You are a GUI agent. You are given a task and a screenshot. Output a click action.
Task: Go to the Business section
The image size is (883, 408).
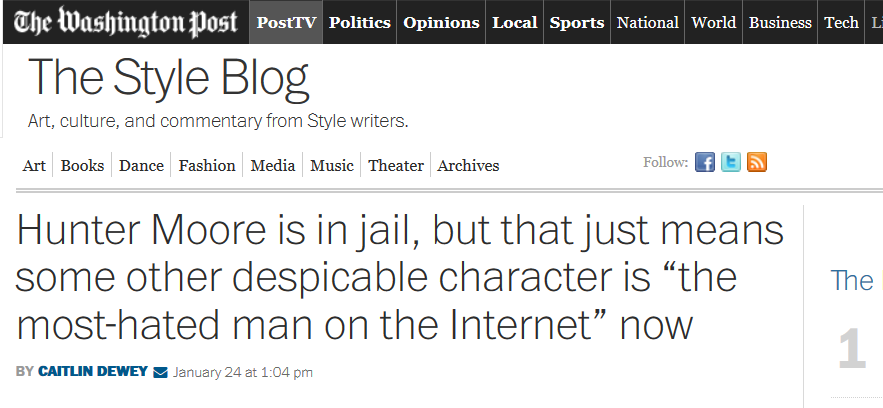click(x=780, y=22)
